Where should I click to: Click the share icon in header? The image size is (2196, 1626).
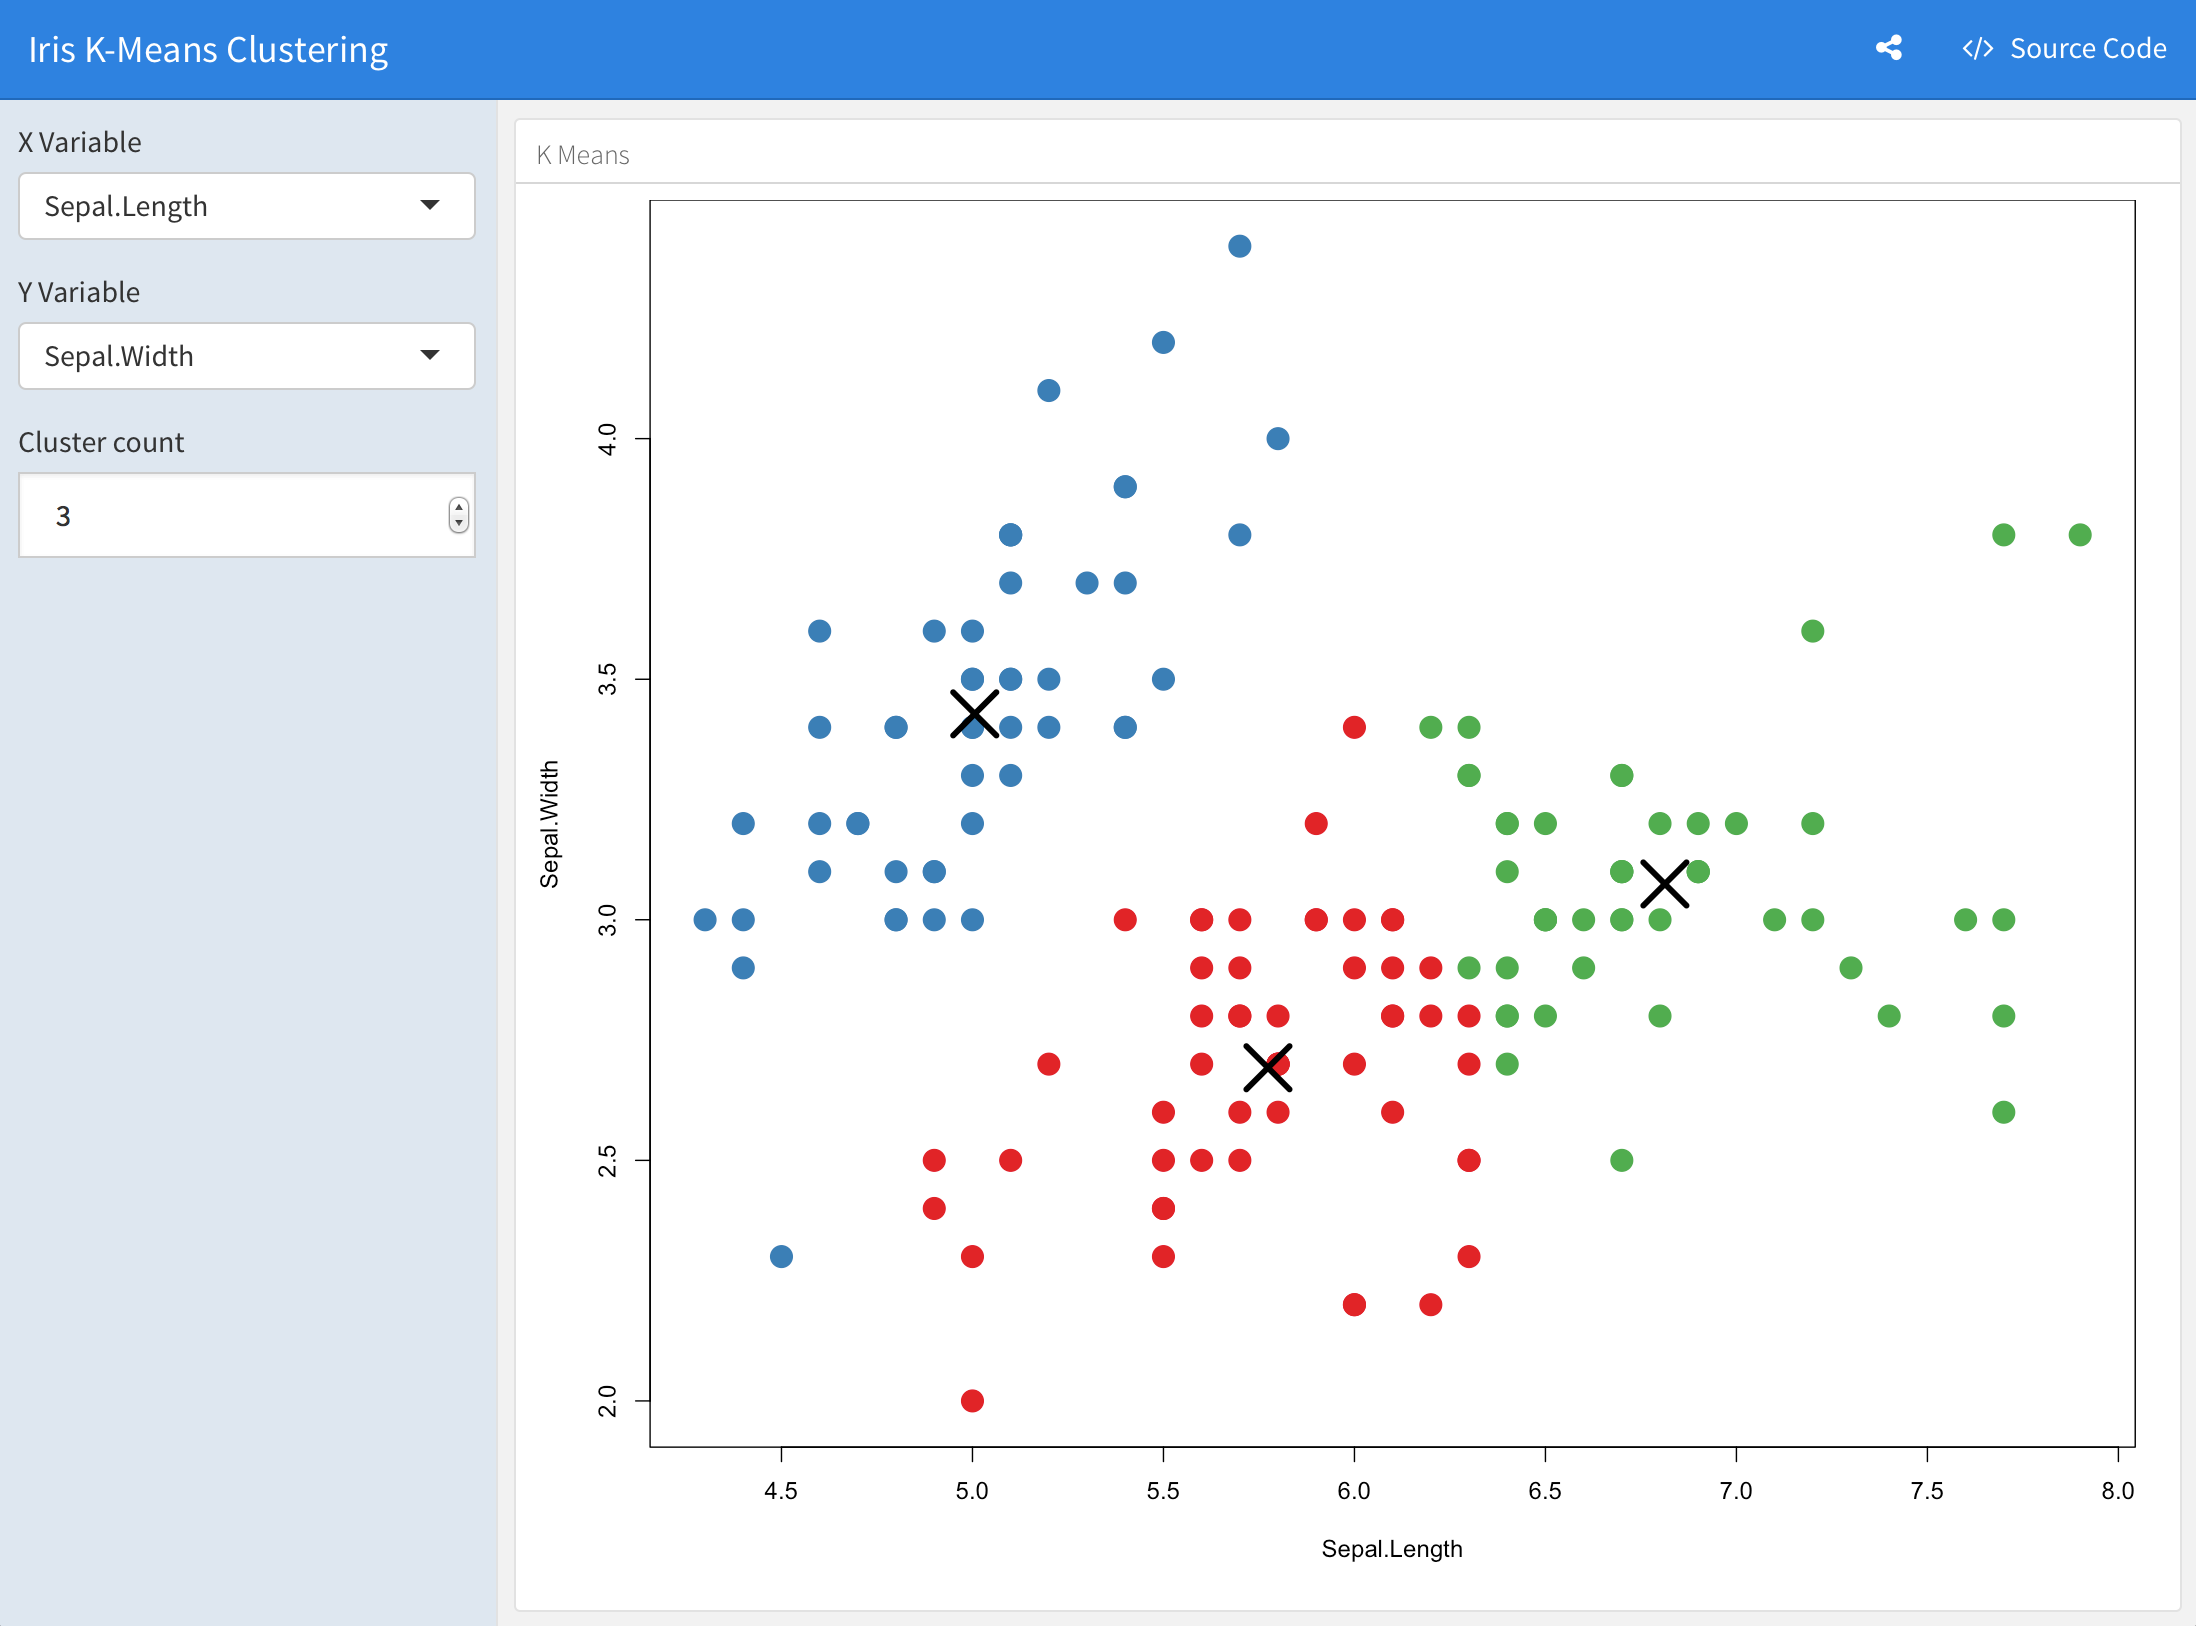[x=1888, y=48]
